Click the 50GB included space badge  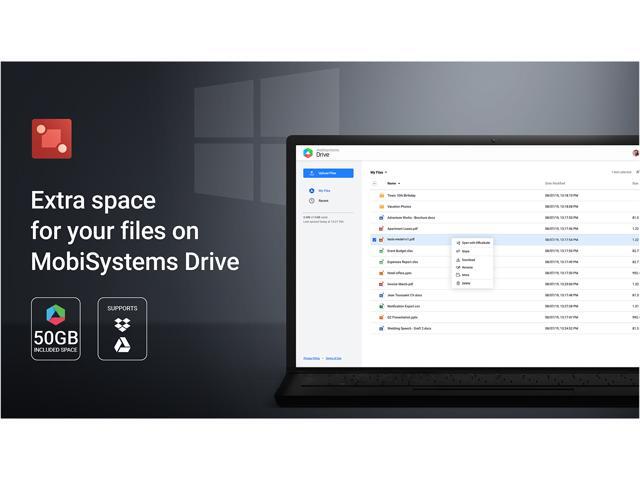coord(56,329)
